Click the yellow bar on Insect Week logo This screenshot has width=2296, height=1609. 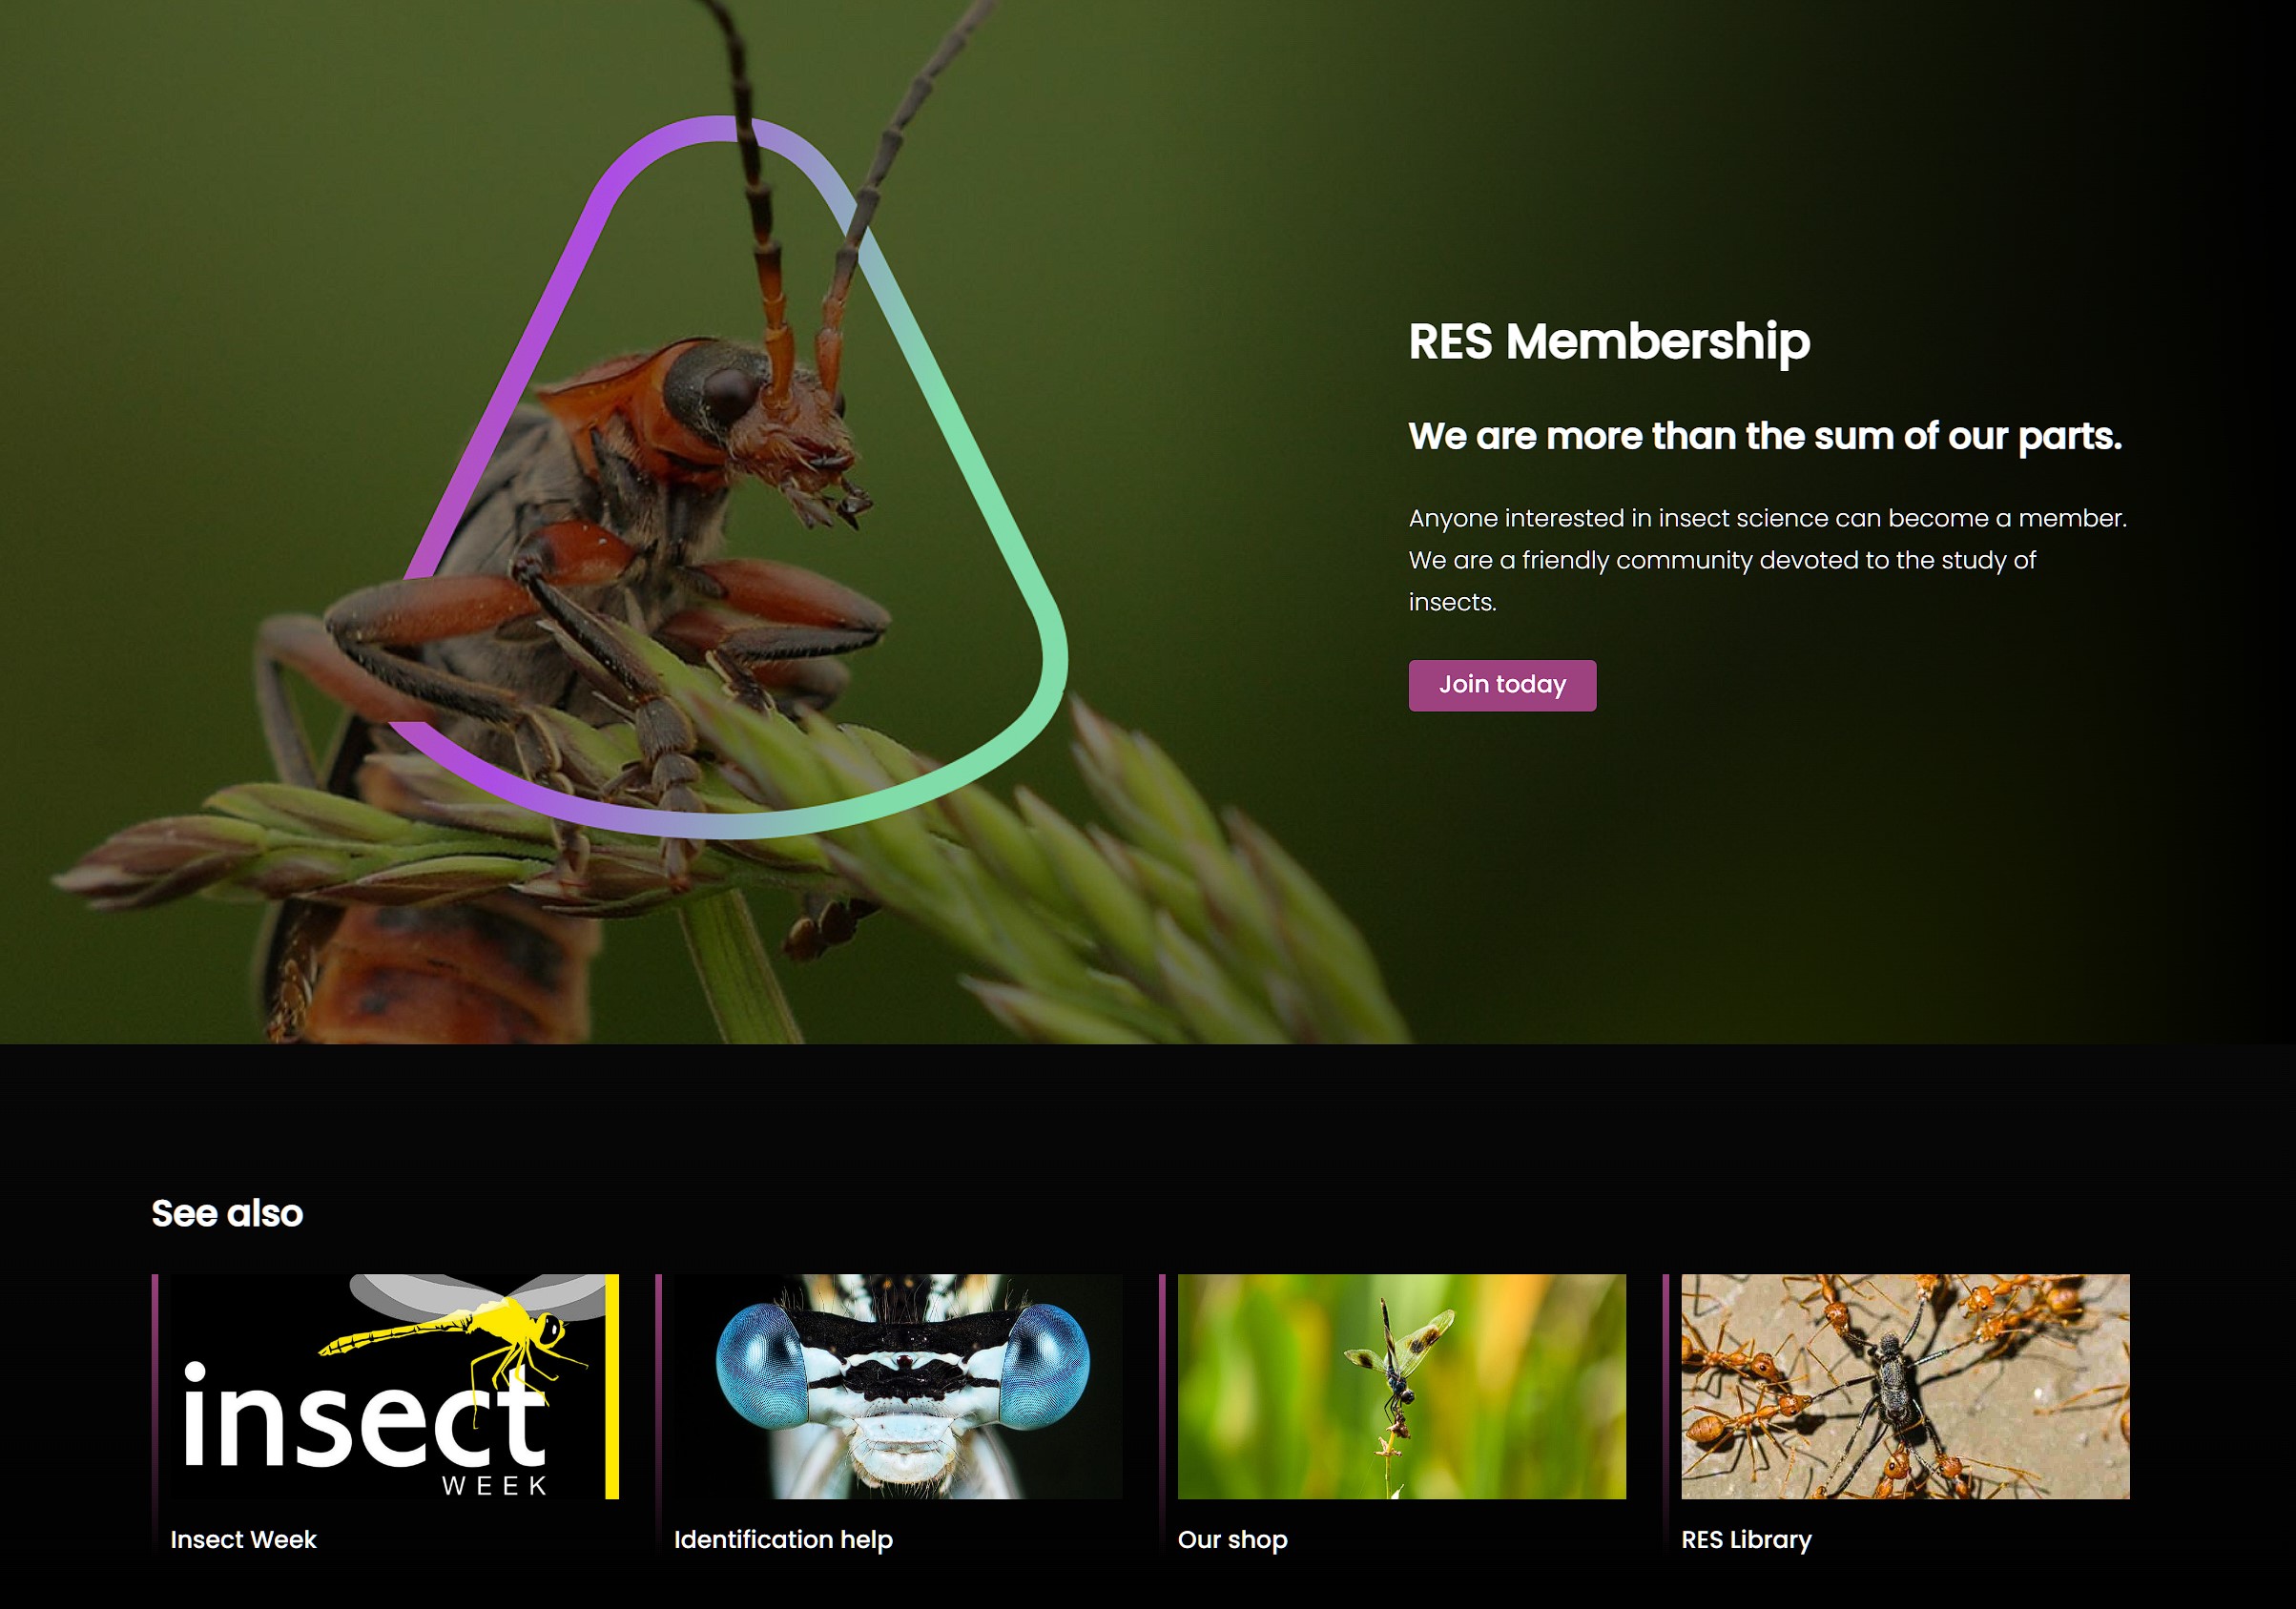point(612,1386)
